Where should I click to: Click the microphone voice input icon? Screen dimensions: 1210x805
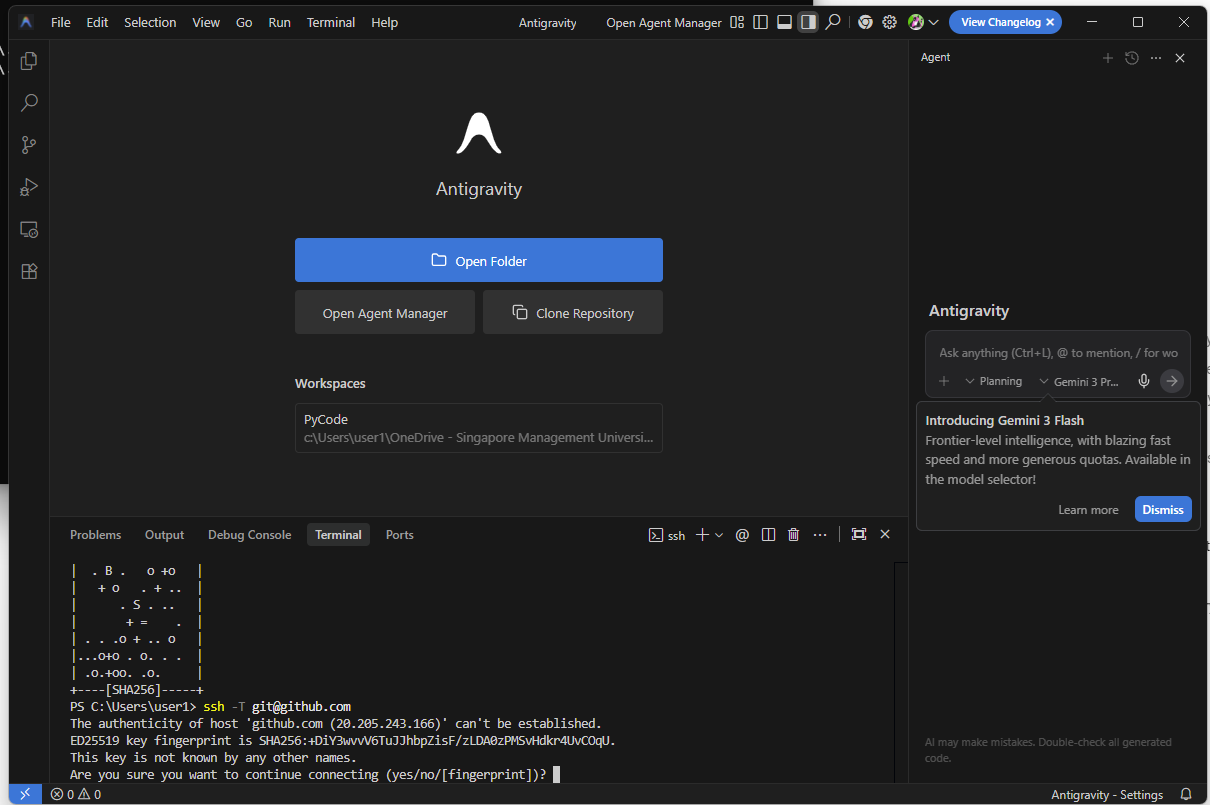[1144, 381]
